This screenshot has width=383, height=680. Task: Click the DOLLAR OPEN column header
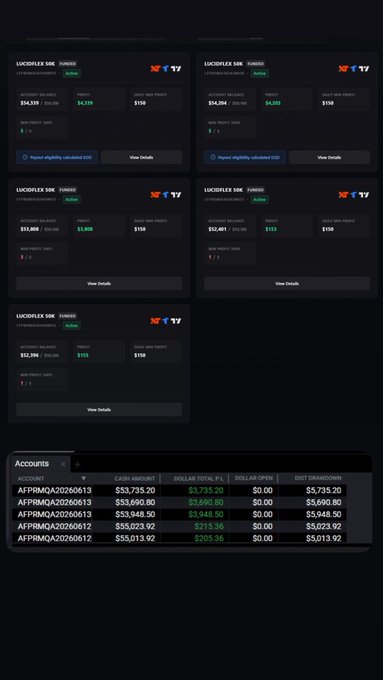click(x=254, y=478)
